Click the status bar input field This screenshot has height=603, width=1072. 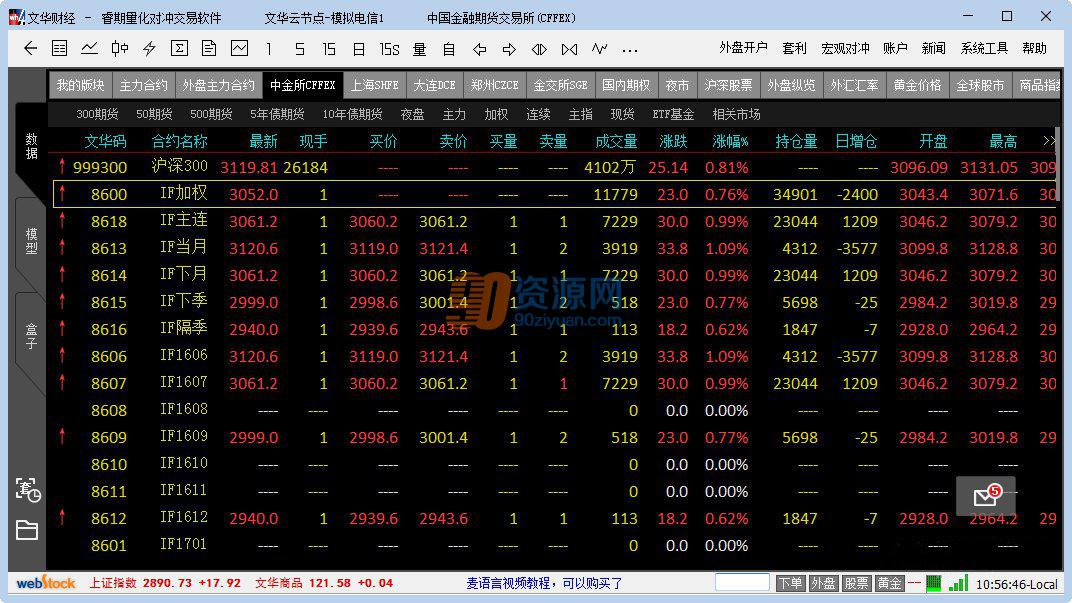click(x=742, y=582)
